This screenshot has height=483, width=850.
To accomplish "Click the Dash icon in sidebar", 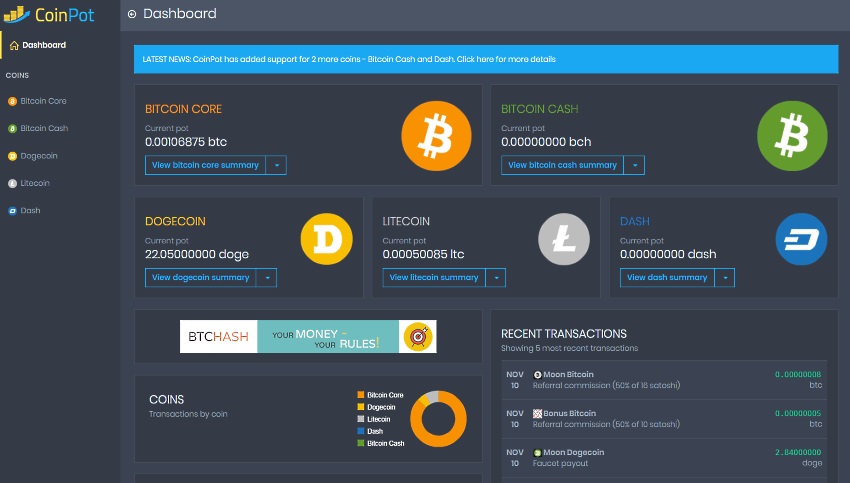I will [x=12, y=211].
